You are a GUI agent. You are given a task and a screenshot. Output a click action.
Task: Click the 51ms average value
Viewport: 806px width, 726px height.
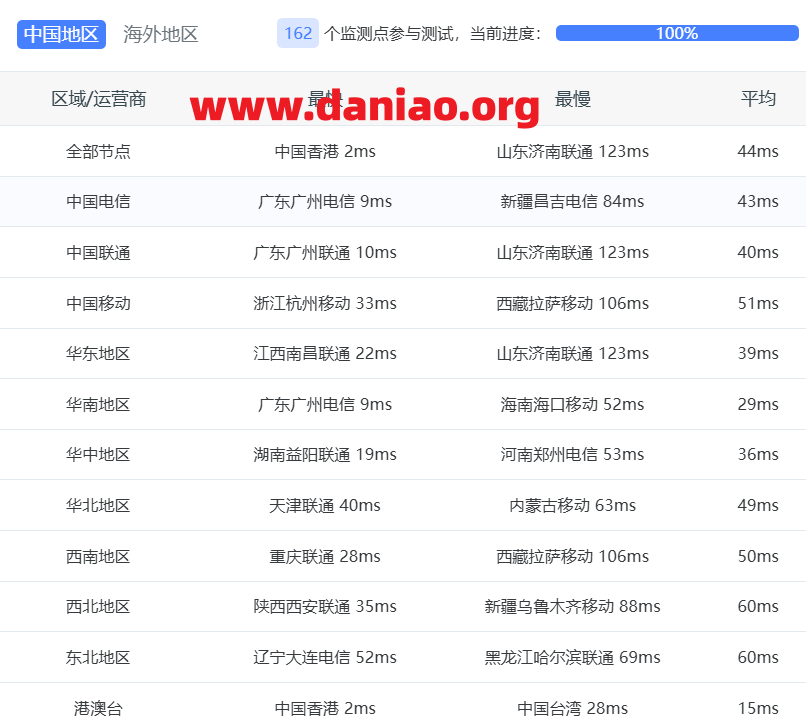pos(758,303)
